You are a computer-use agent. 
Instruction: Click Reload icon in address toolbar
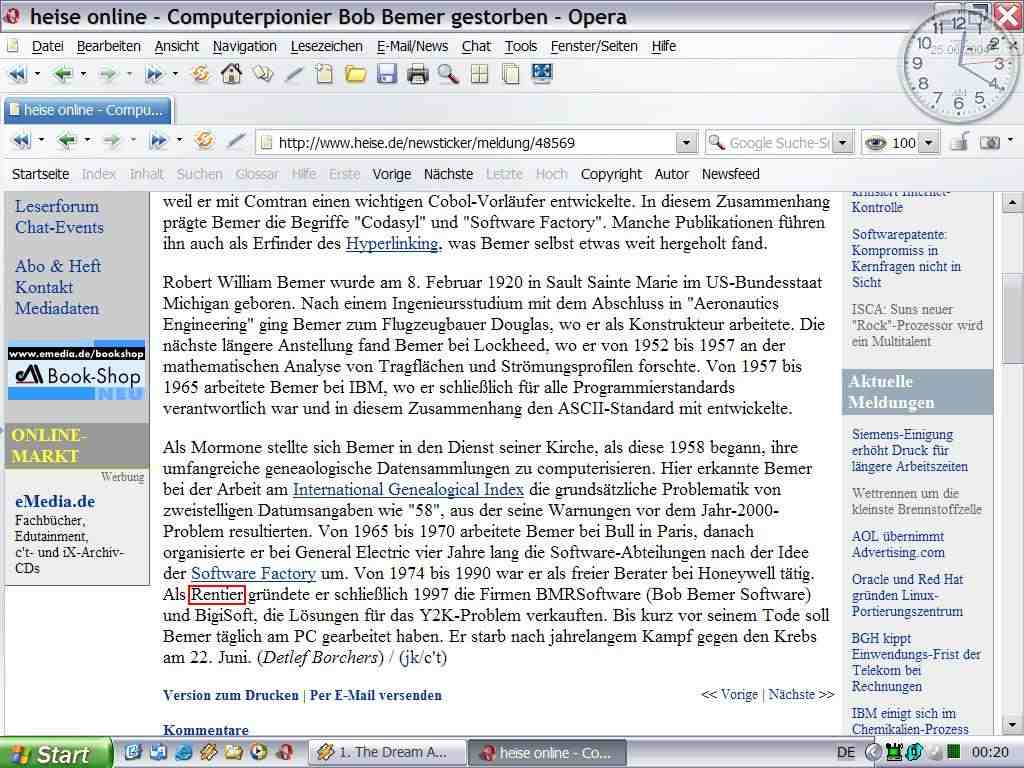click(204, 140)
